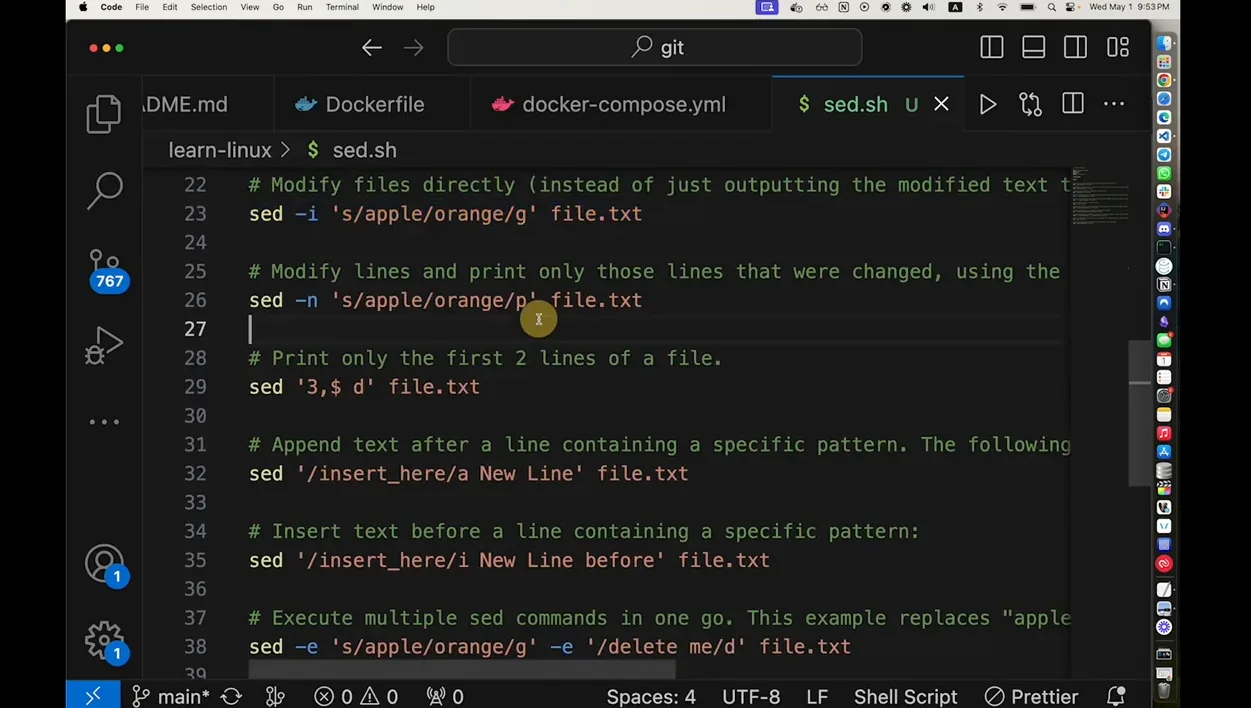
Task: Open remote window via status bar corner icon
Action: coord(93,696)
